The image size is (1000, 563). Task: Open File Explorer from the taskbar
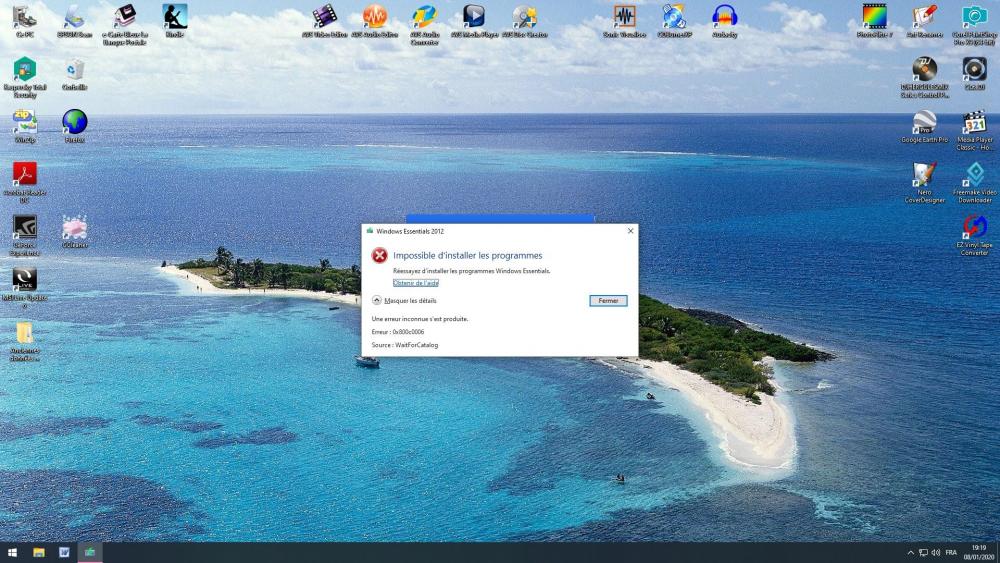(x=39, y=552)
